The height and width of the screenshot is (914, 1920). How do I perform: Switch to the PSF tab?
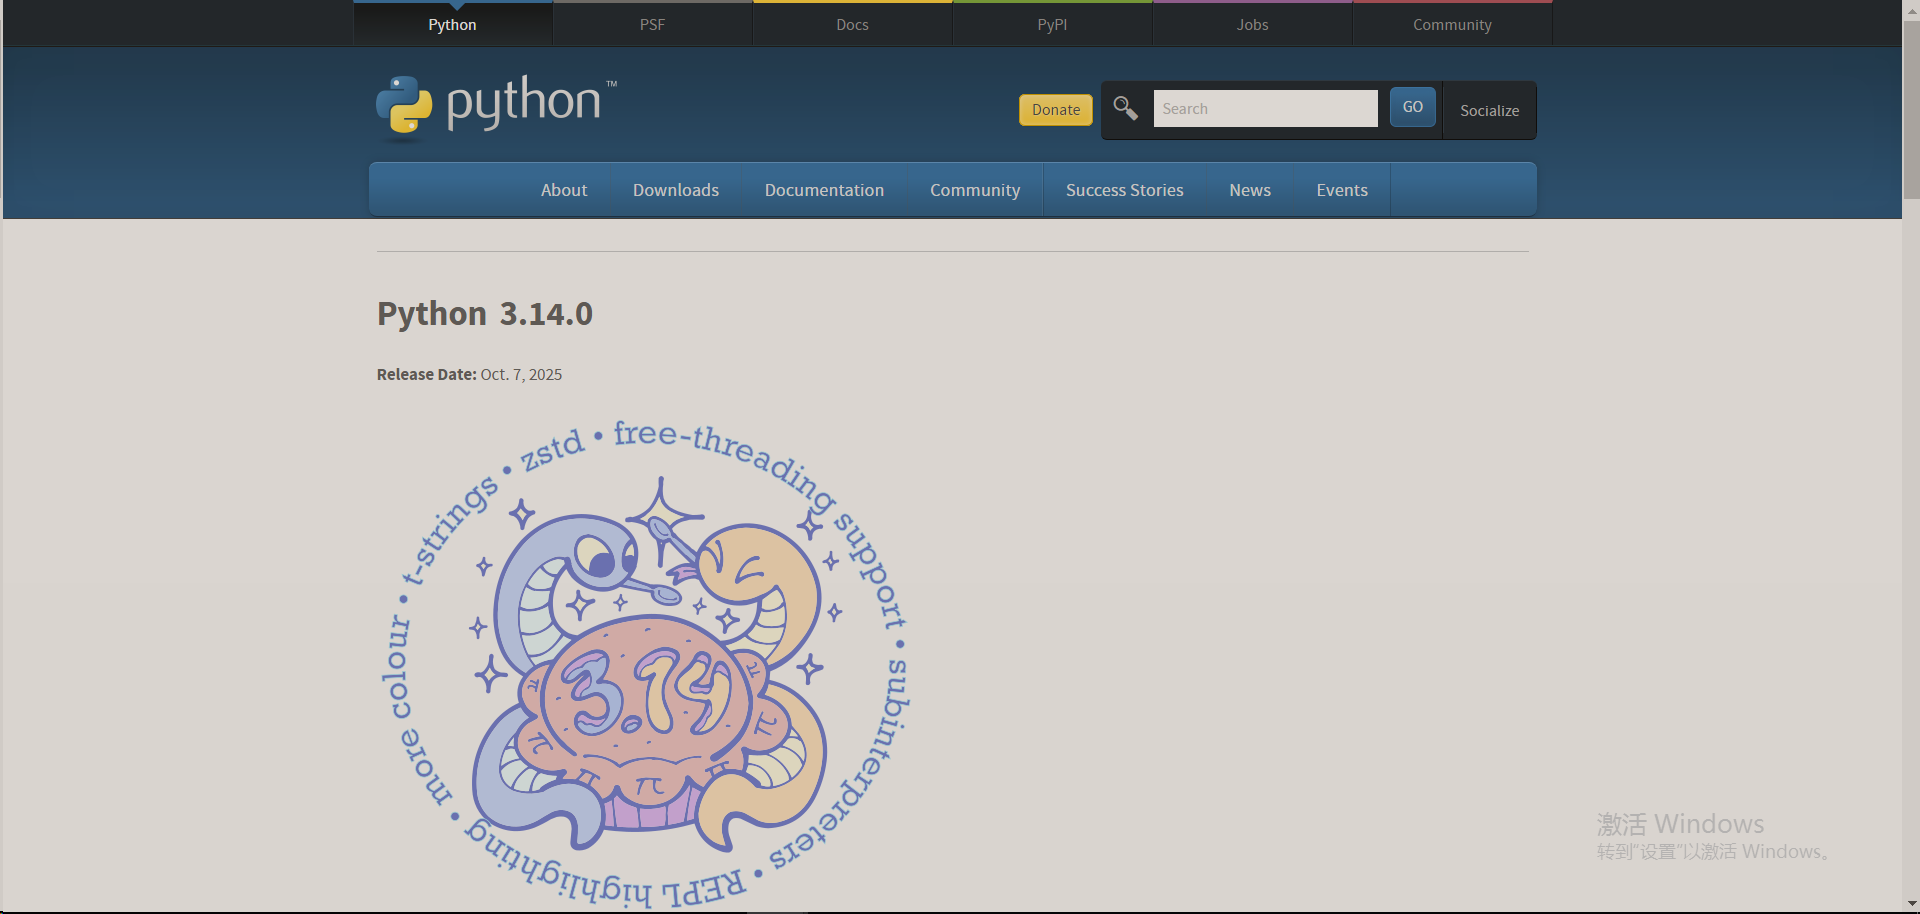652,24
